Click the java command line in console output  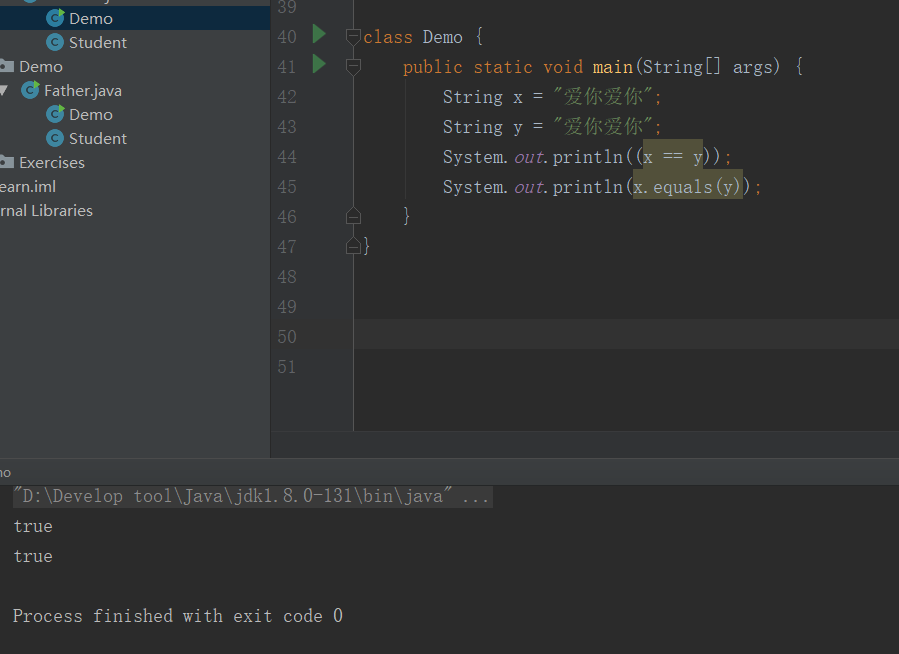253,496
